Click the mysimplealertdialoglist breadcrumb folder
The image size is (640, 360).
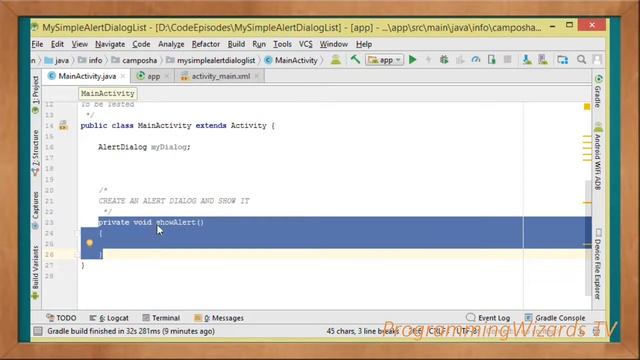211,60
